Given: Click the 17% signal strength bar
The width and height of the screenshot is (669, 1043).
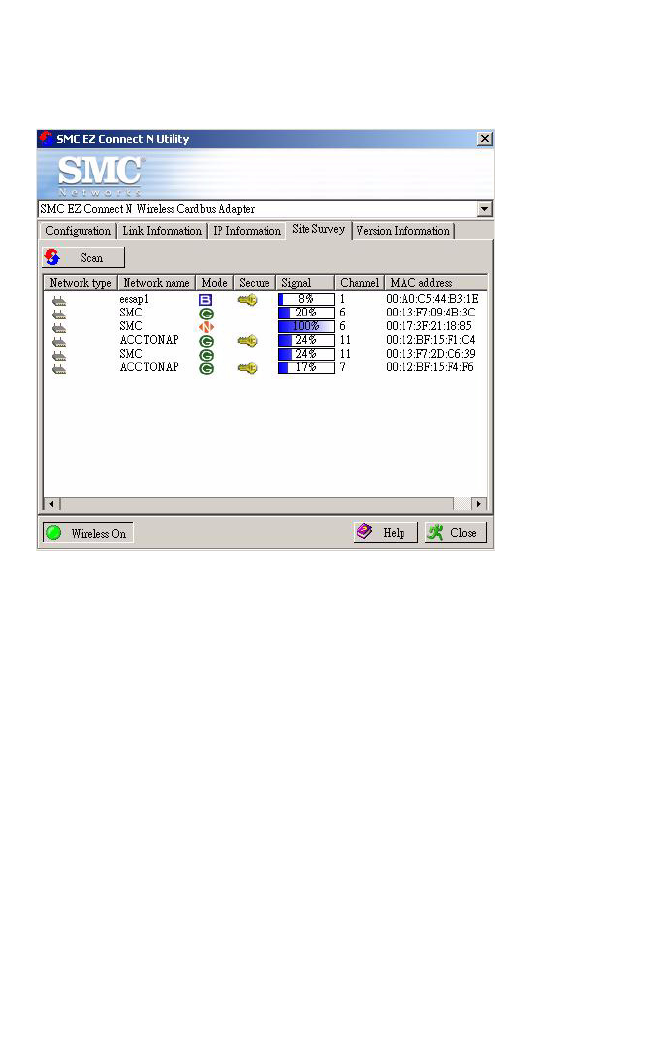Looking at the screenshot, I should point(306,368).
